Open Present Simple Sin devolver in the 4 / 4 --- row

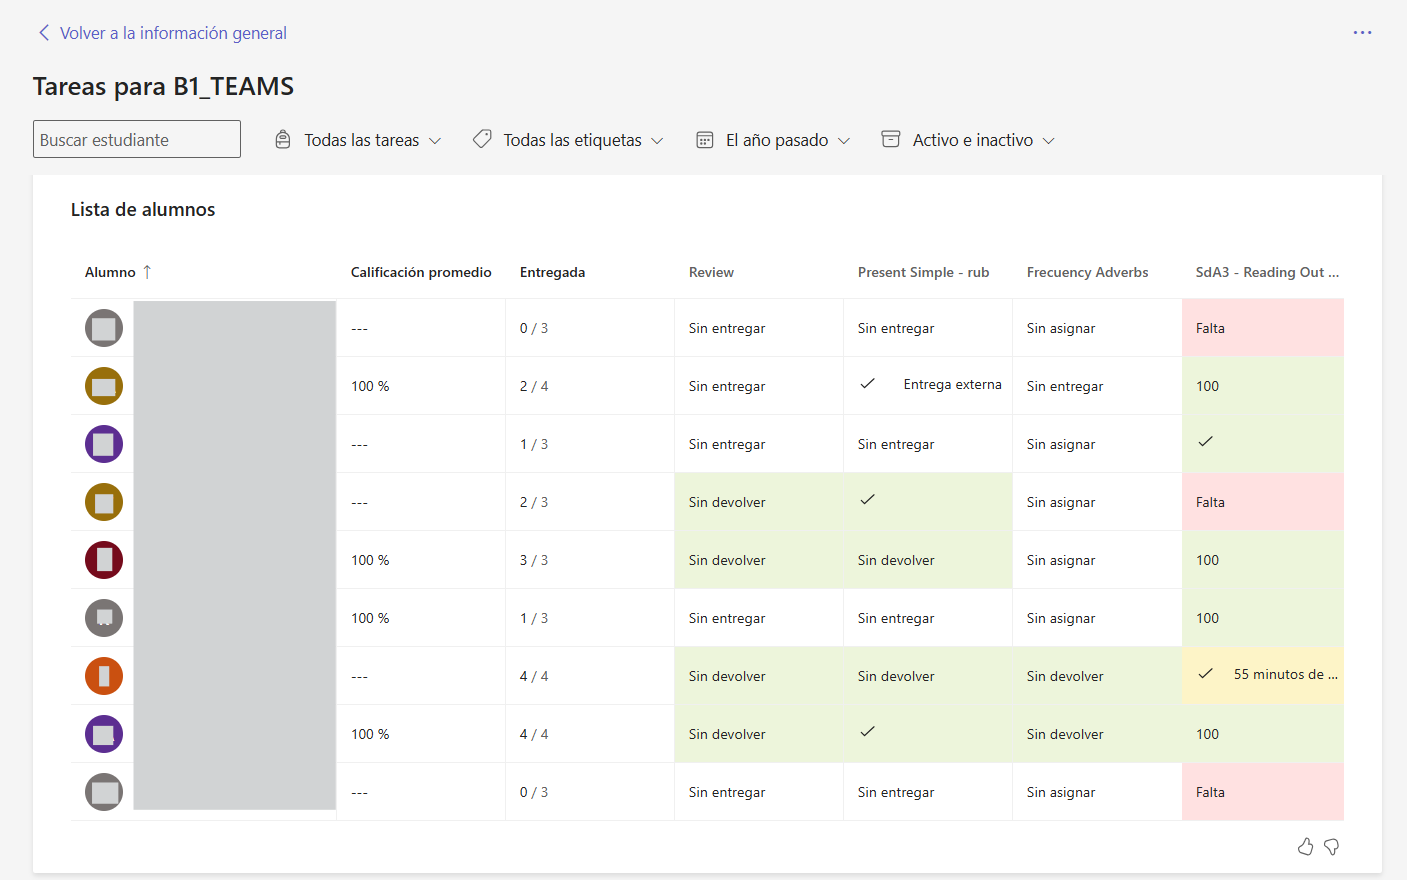[928, 676]
